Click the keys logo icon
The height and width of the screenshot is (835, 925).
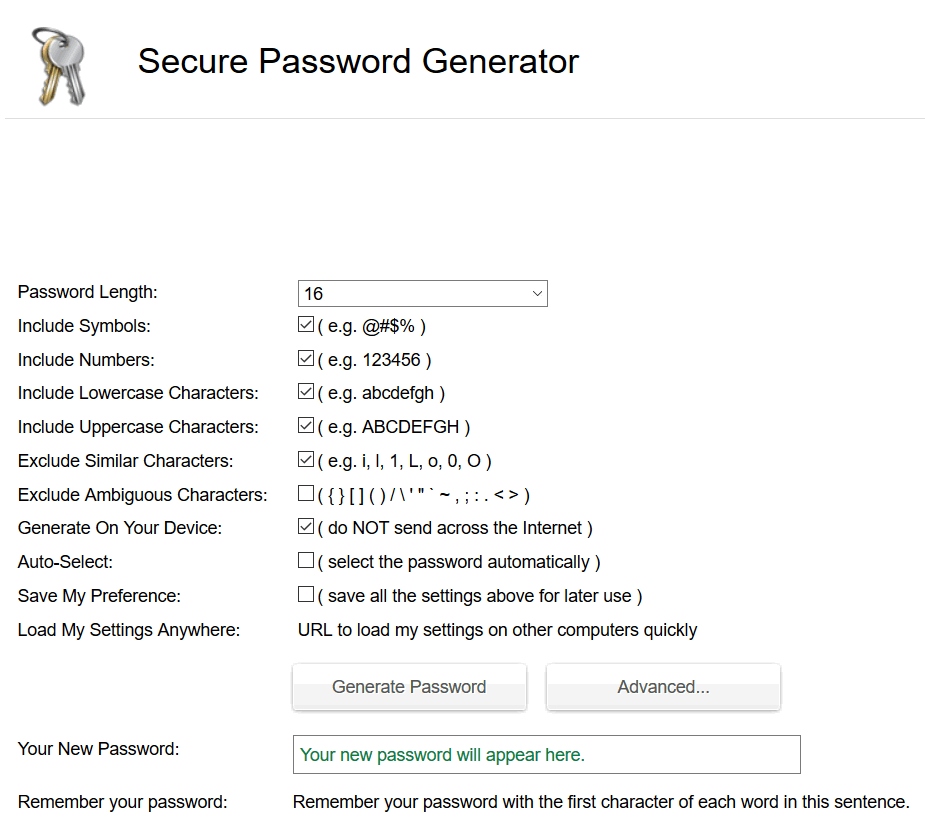(x=59, y=66)
